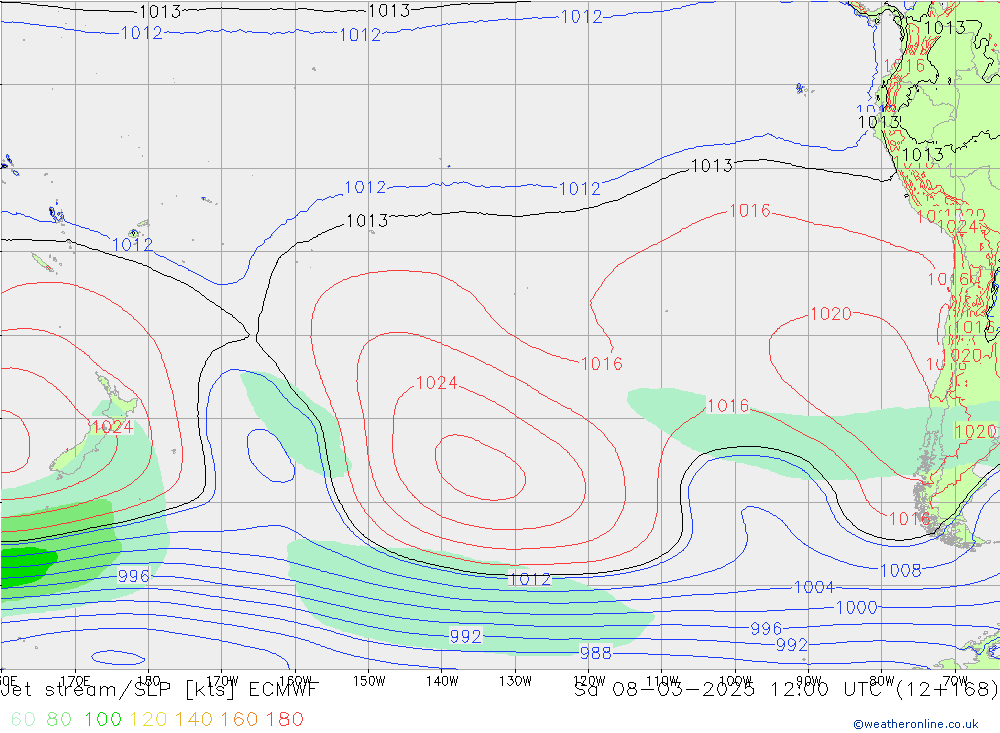Screen dimensions: 1000x733
Task: Select the 100W longitude label
Action: (735, 681)
